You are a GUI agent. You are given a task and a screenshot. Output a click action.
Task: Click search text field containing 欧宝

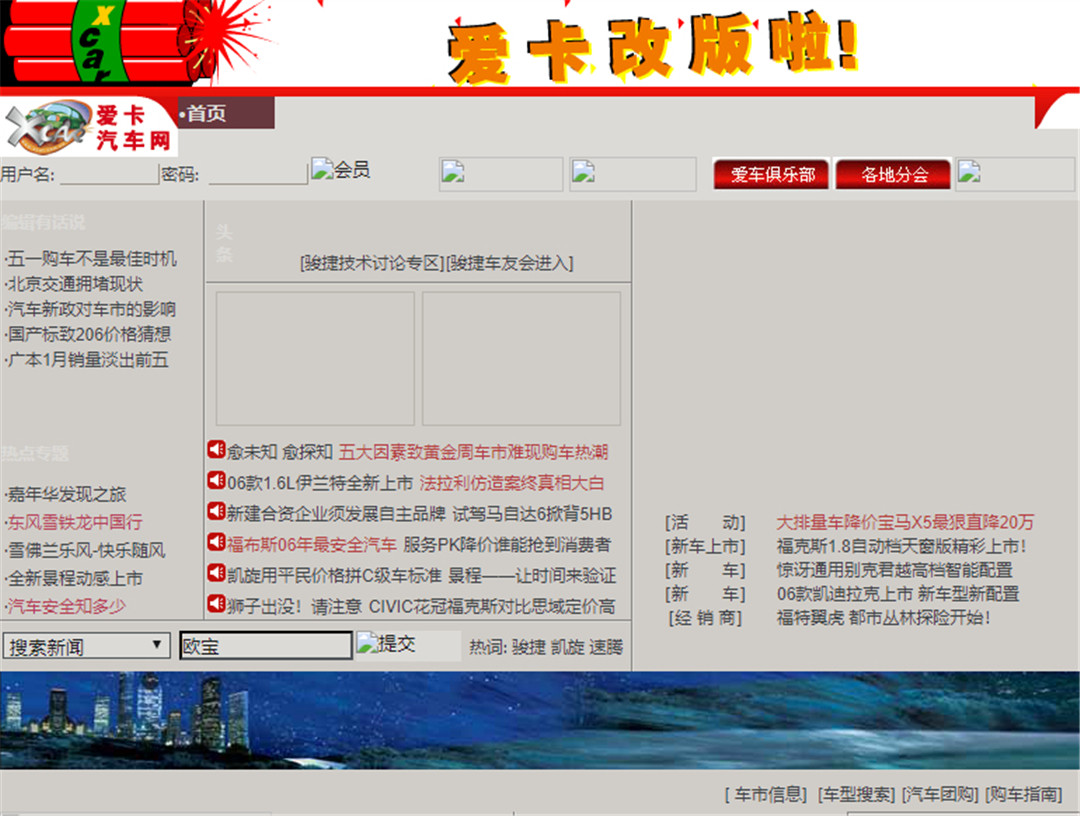pyautogui.click(x=266, y=646)
